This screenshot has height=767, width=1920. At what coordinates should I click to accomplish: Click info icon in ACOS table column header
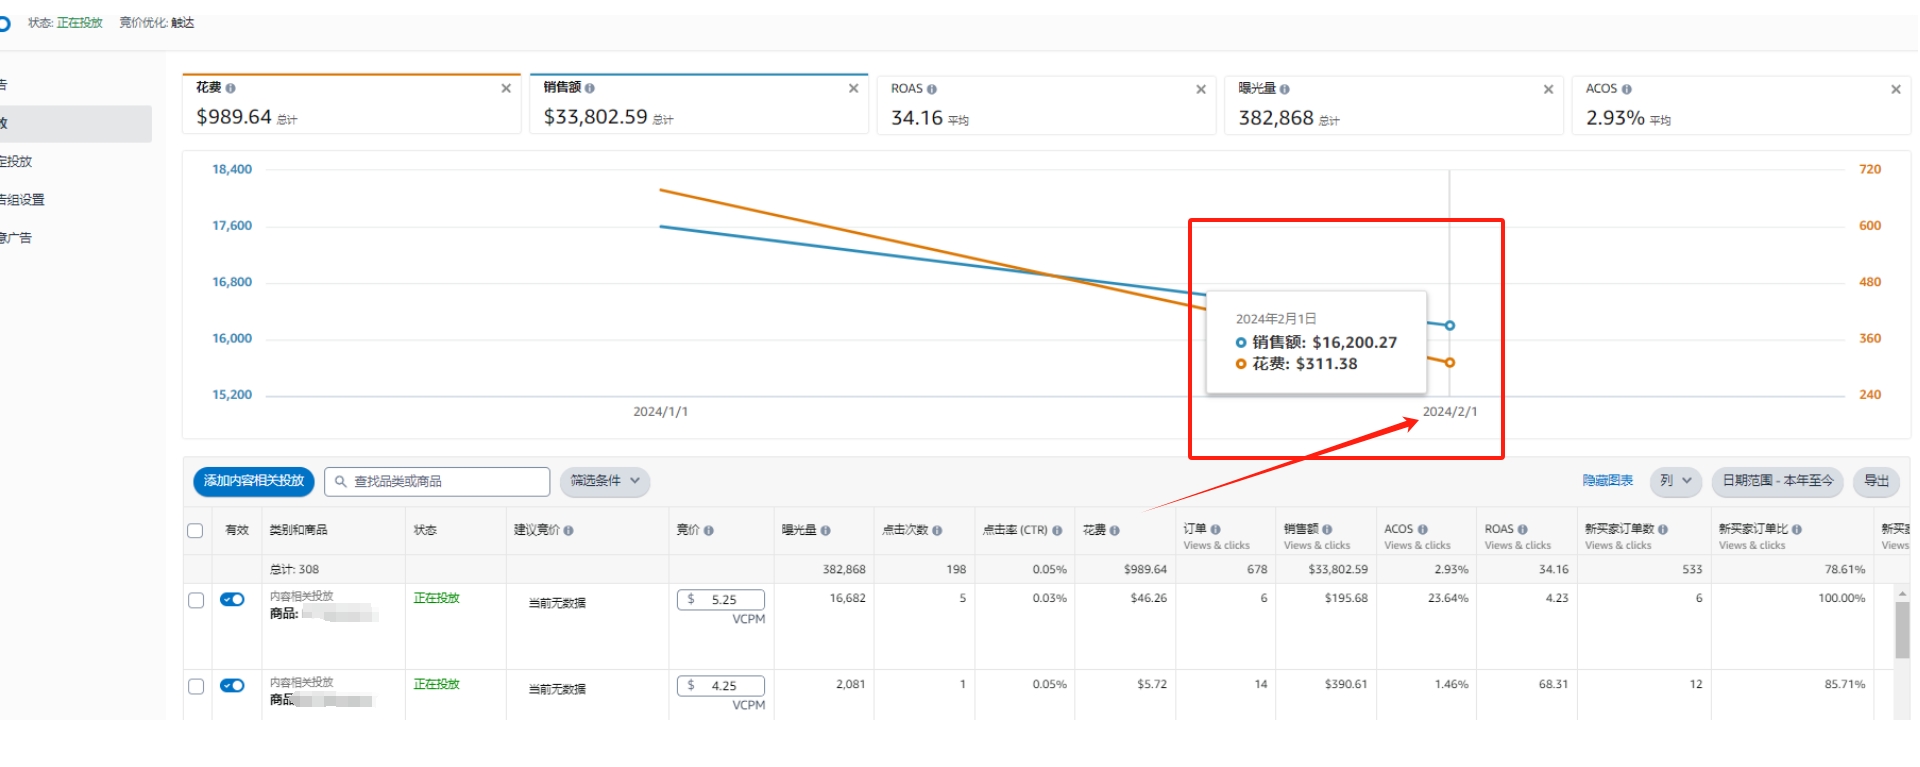point(1423,529)
